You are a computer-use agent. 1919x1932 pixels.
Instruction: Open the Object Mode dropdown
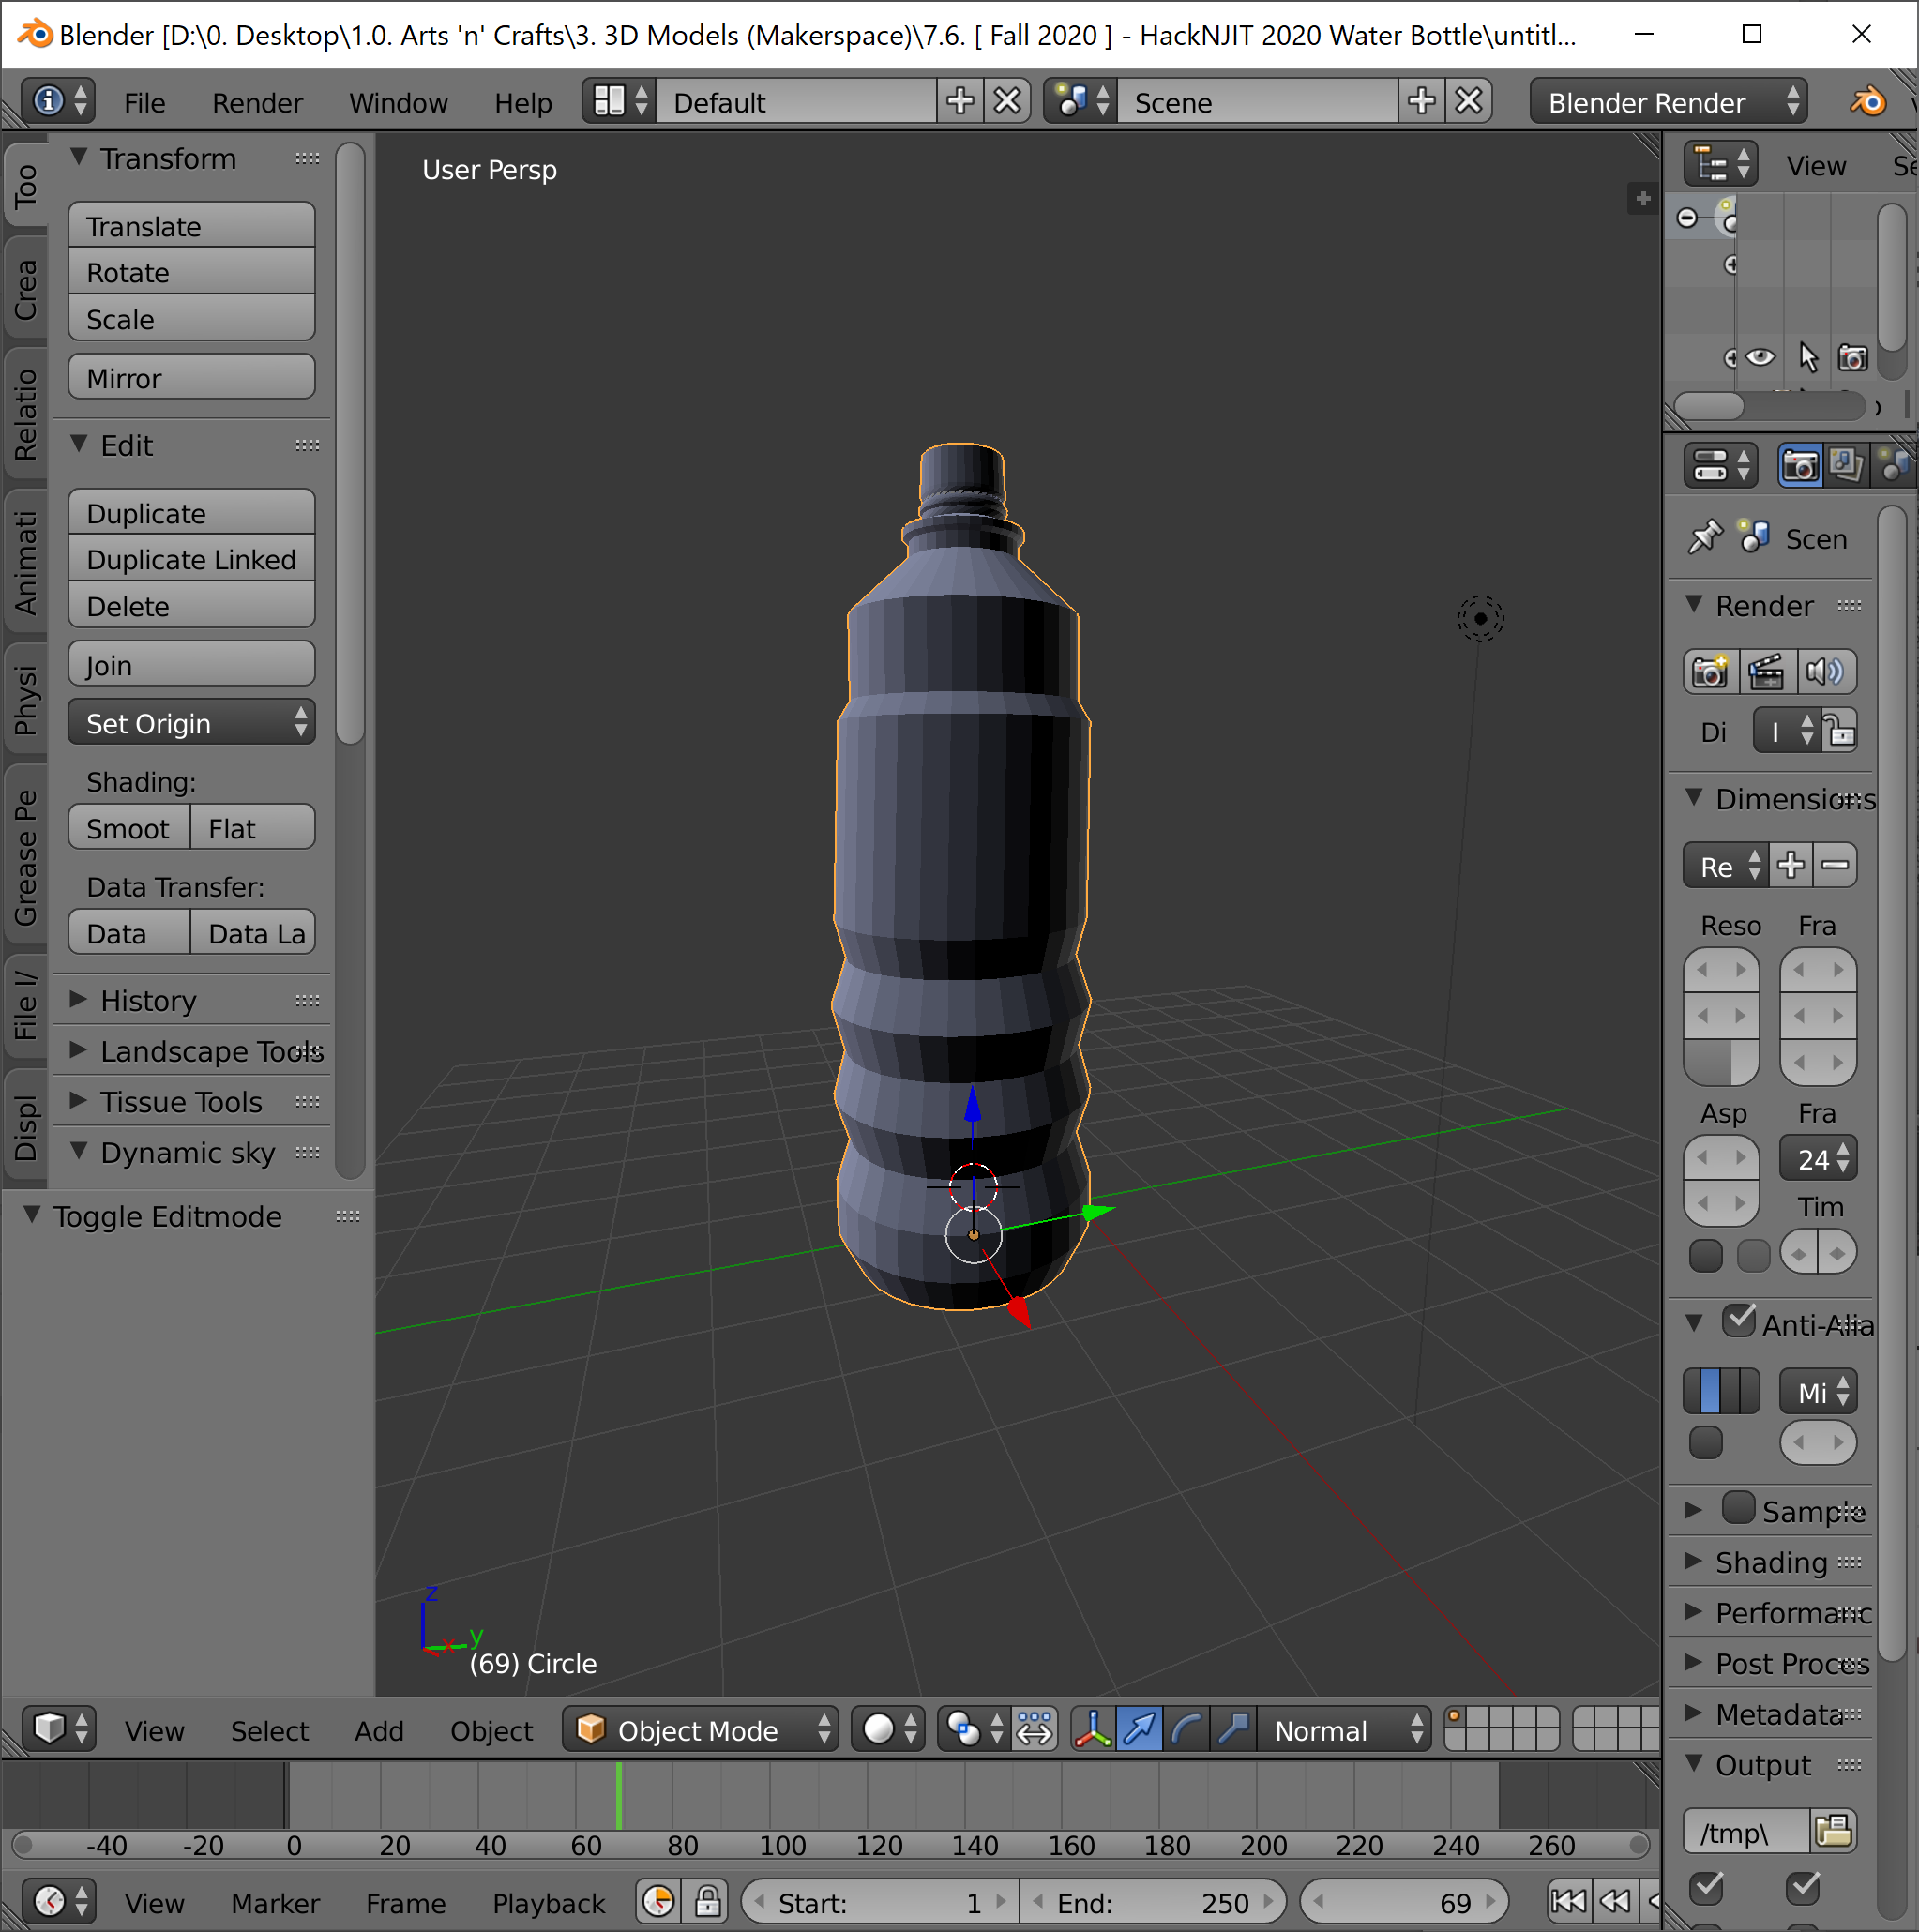[x=701, y=1730]
